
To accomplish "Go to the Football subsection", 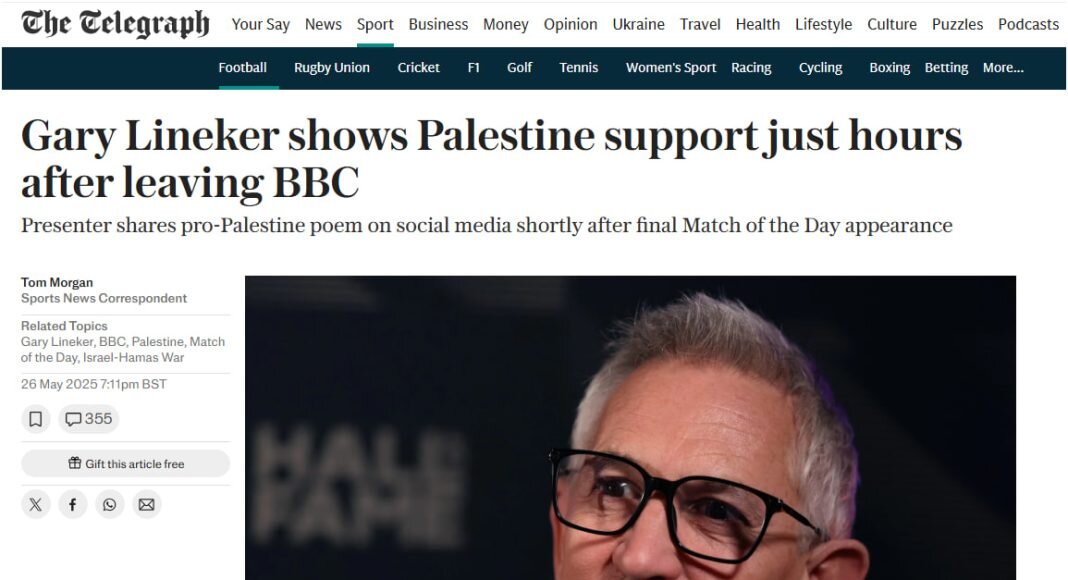I will (242, 67).
